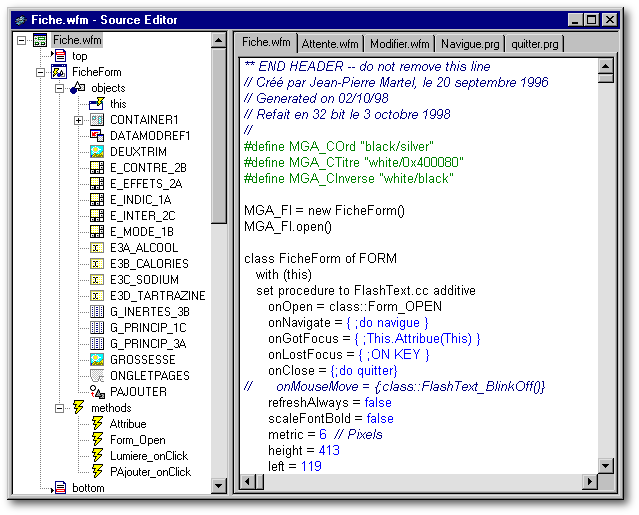Click code editor scroll up arrow

(606, 66)
